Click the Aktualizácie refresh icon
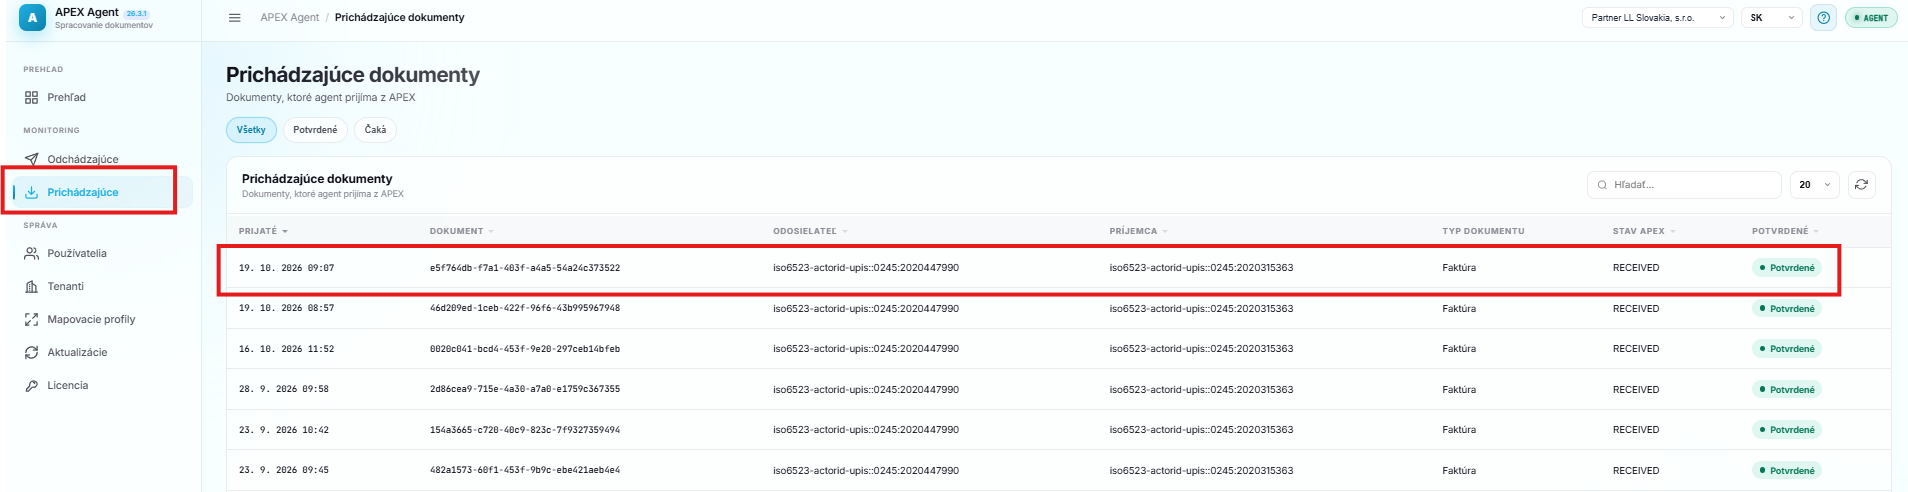The width and height of the screenshot is (1908, 492). click(31, 352)
